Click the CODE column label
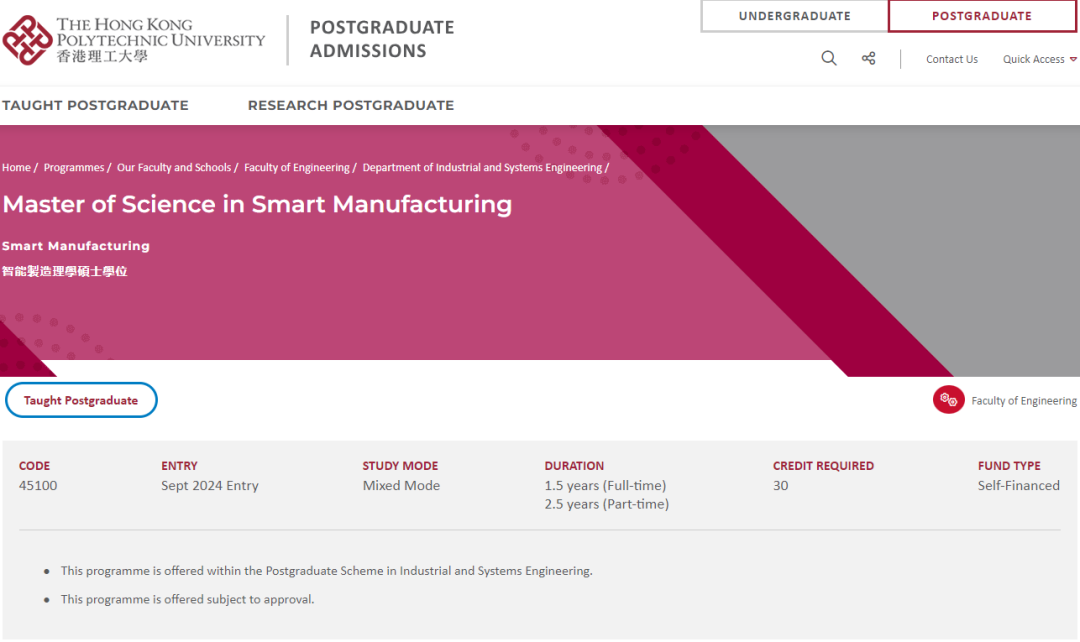The height and width of the screenshot is (642, 1080). [x=34, y=466]
